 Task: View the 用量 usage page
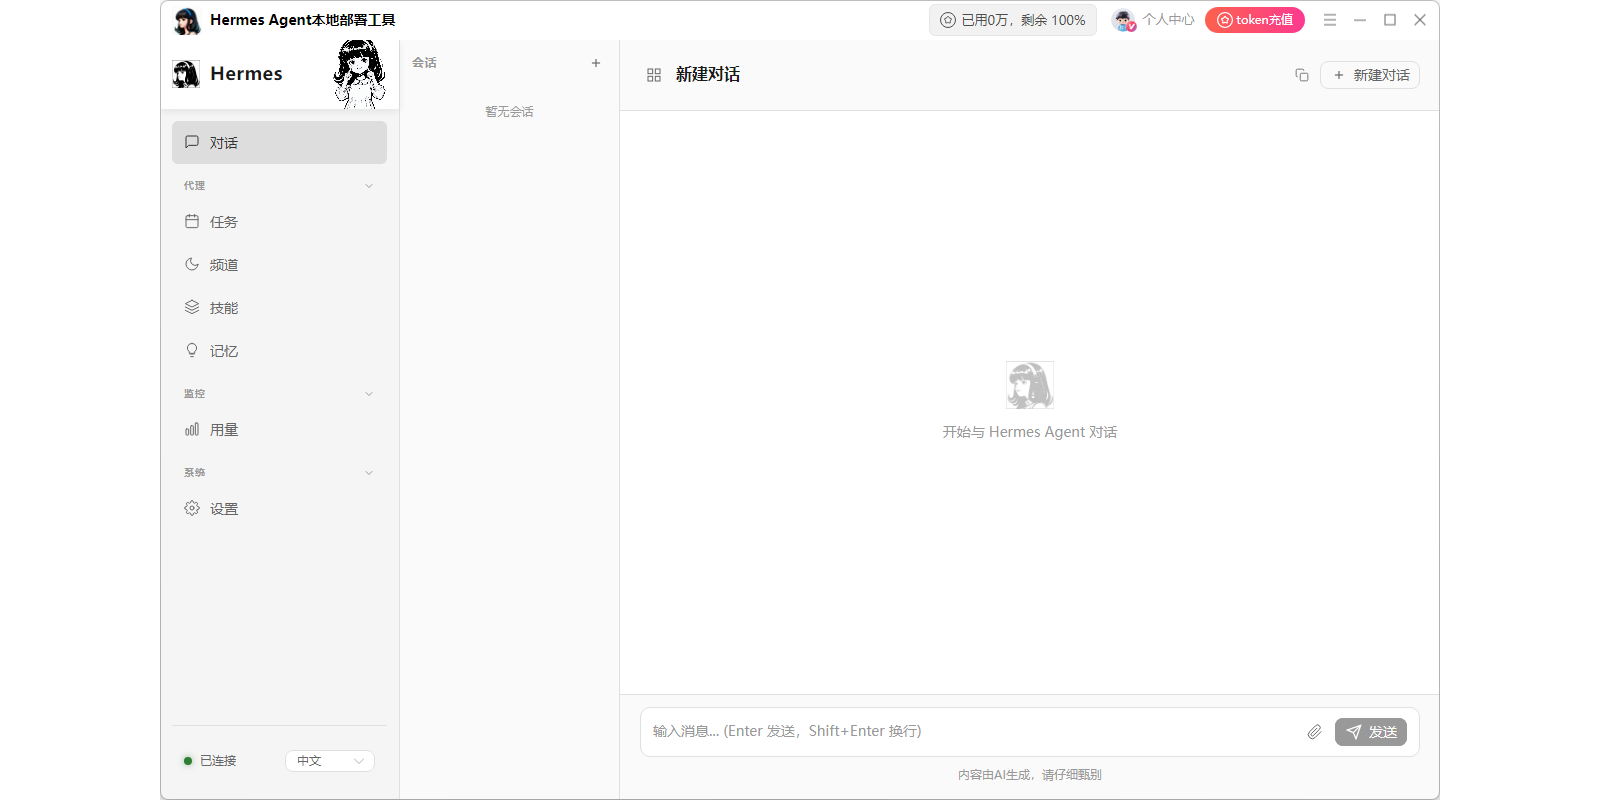tap(279, 430)
